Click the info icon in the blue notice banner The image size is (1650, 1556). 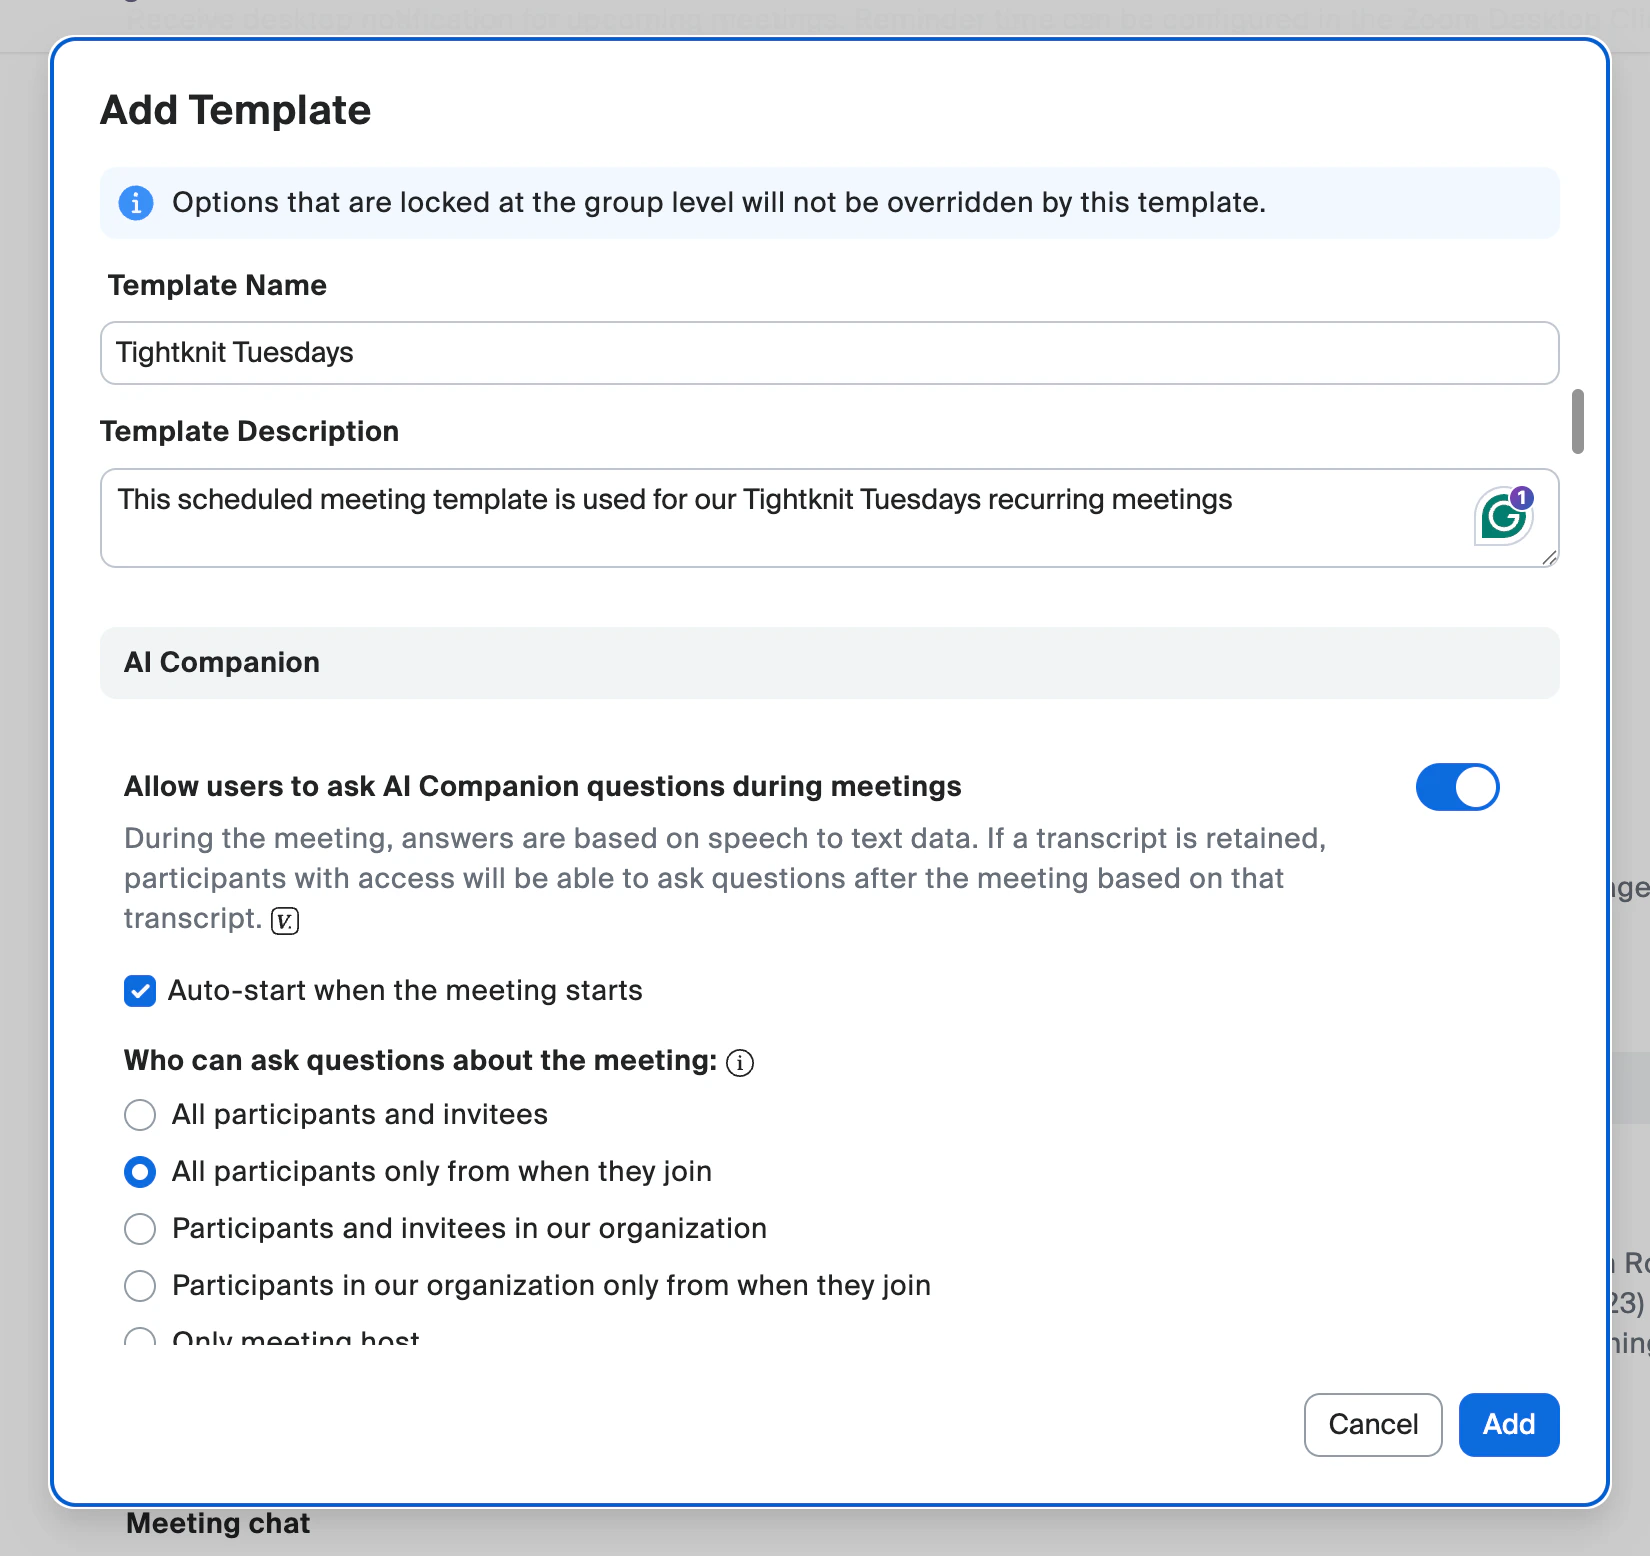136,203
